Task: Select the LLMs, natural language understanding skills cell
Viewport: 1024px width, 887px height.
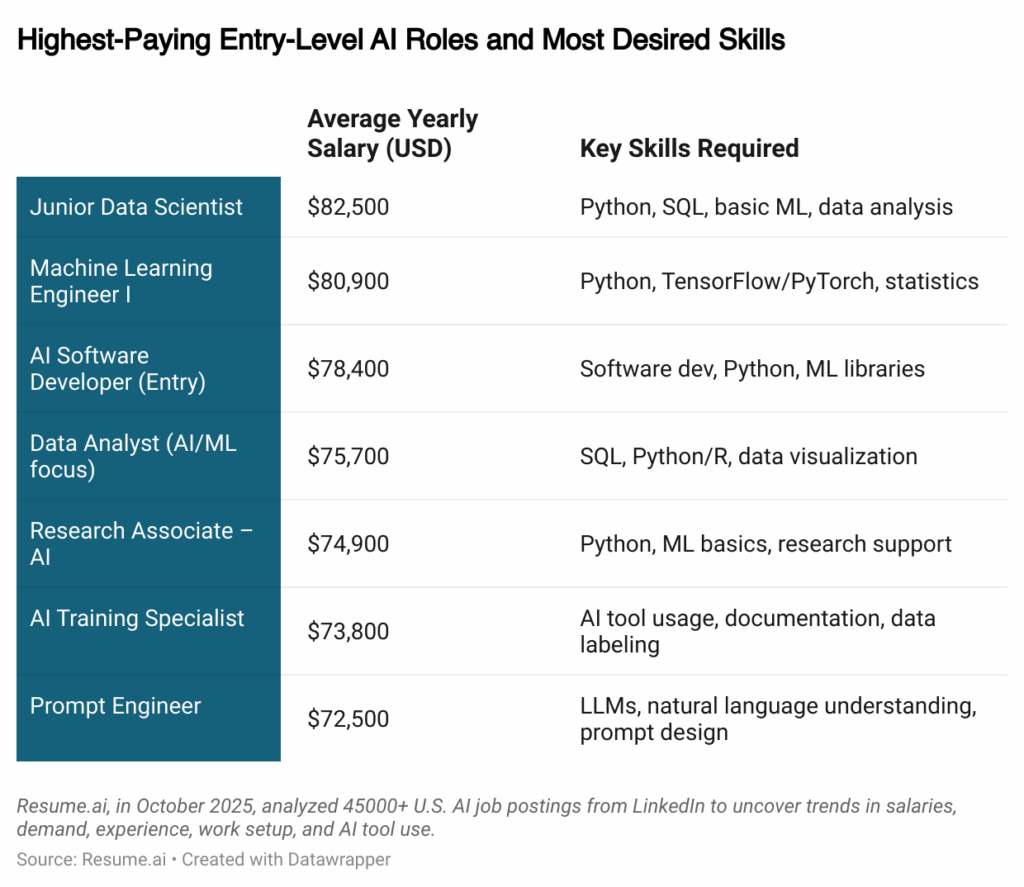Action: pyautogui.click(x=777, y=719)
